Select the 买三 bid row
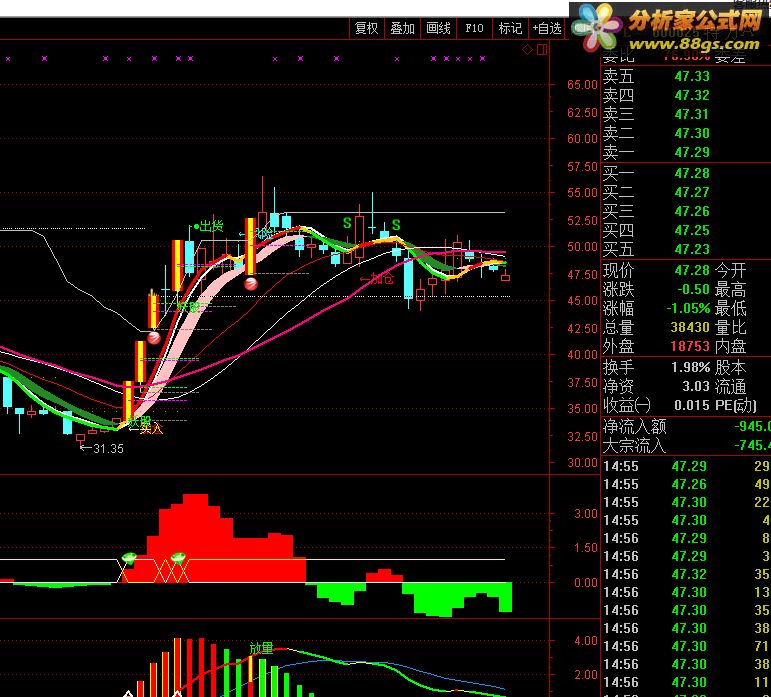 686,211
